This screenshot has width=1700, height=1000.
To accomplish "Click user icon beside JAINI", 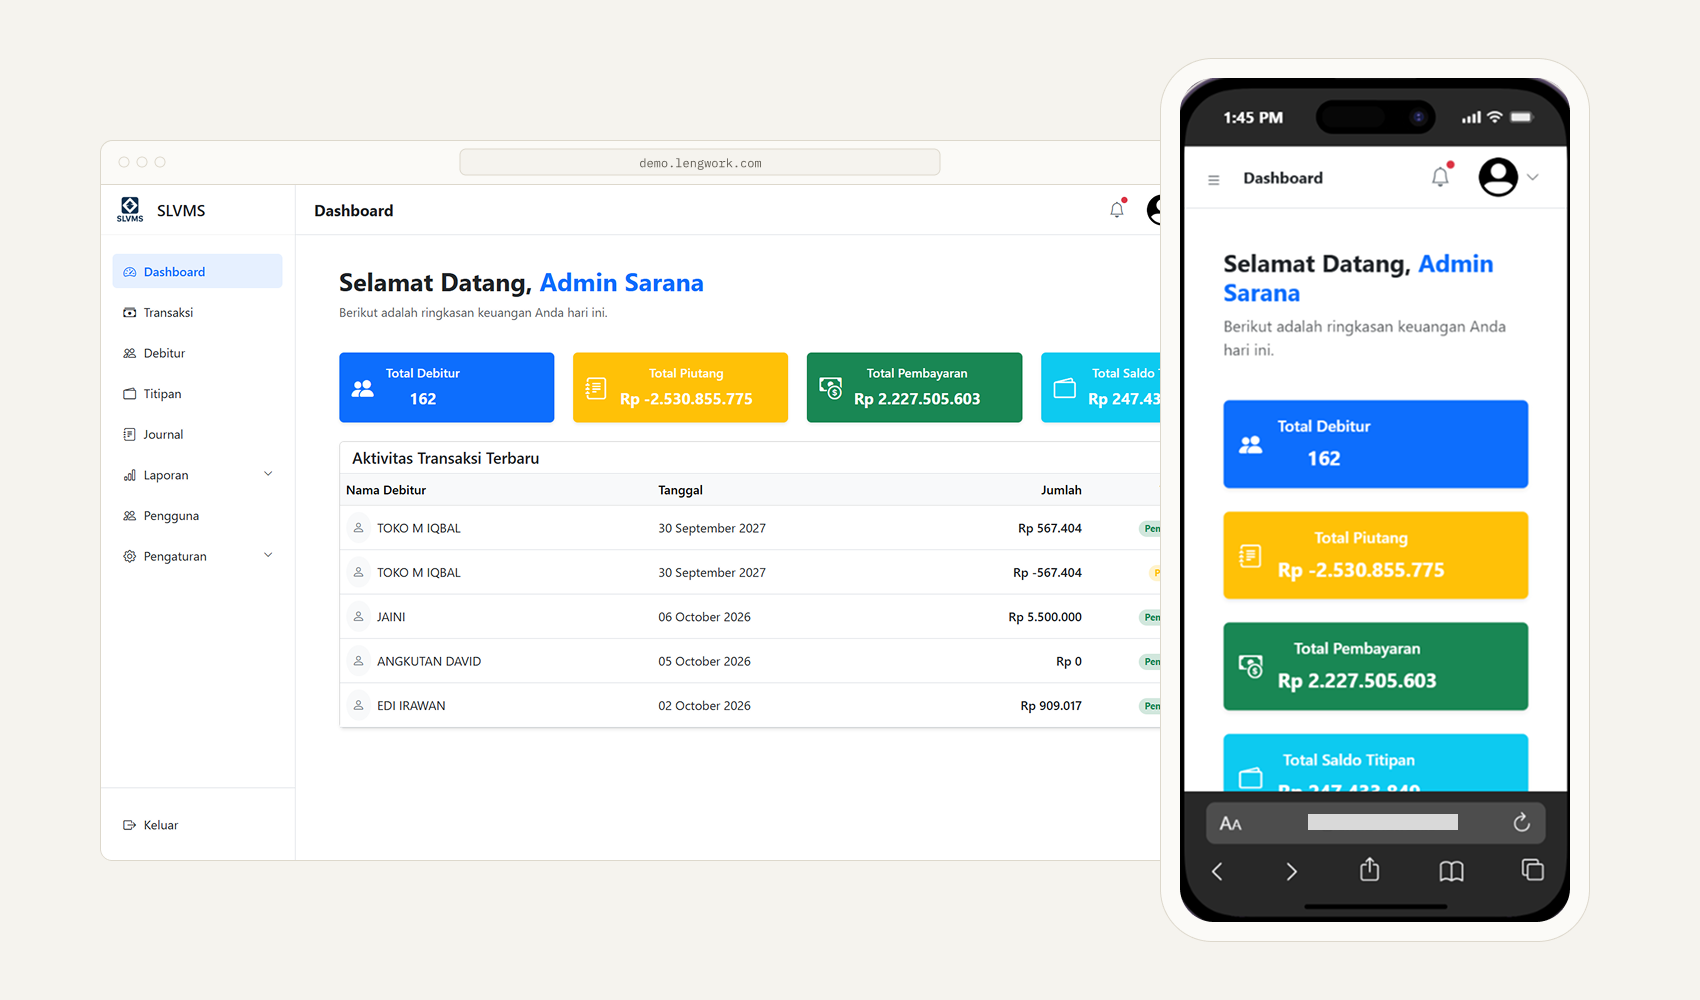I will 358,617.
